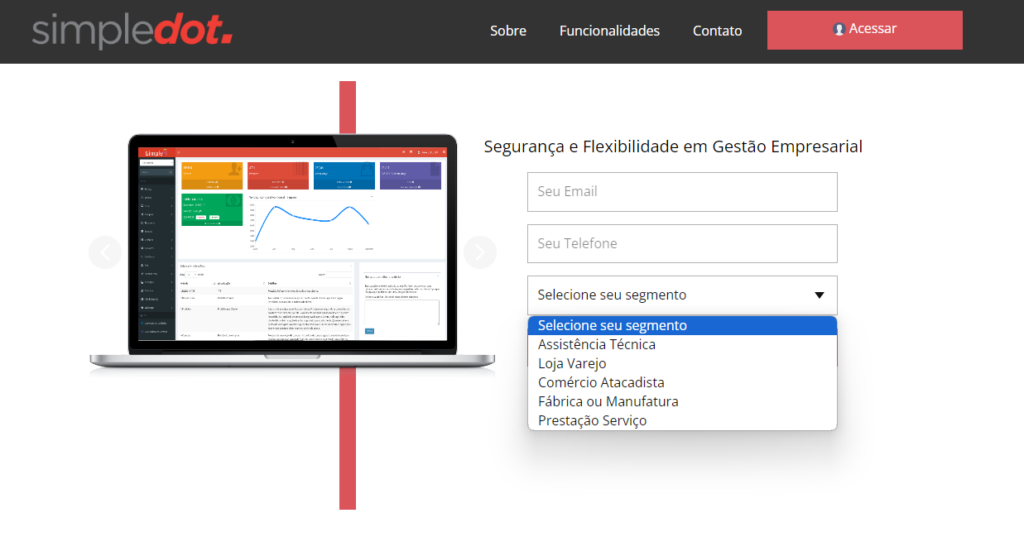Click the simpledot logo
This screenshot has height=542, width=1024.
pyautogui.click(x=132, y=30)
